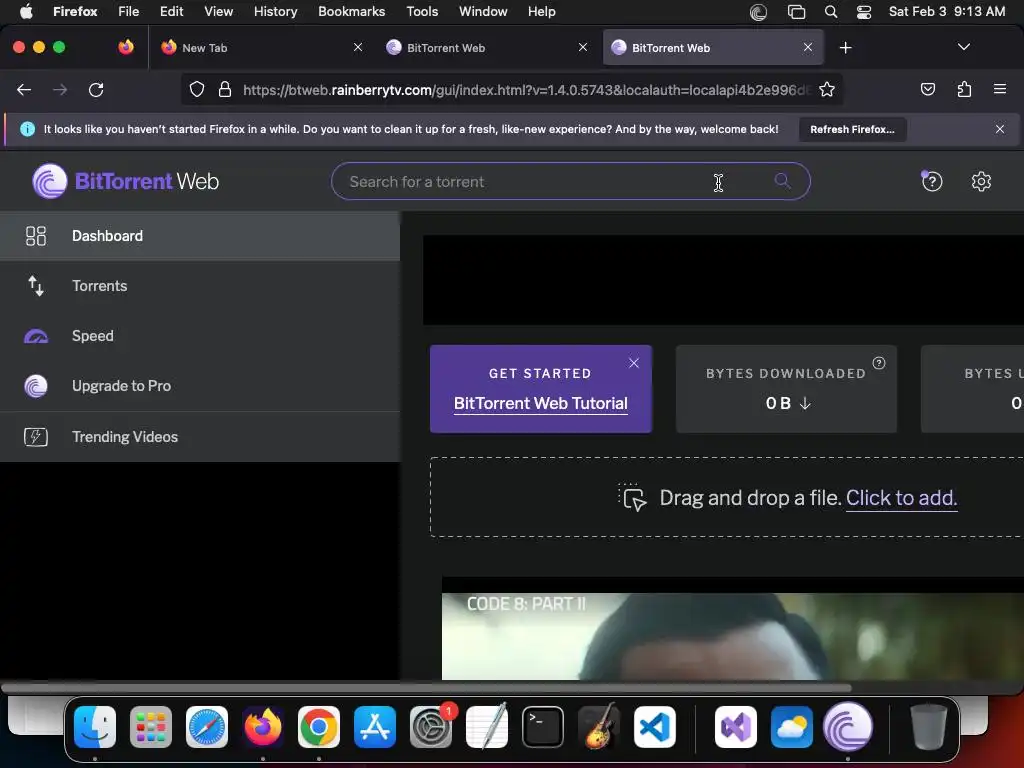The image size is (1024, 768).
Task: Open the Bookmarks menu
Action: (x=351, y=12)
